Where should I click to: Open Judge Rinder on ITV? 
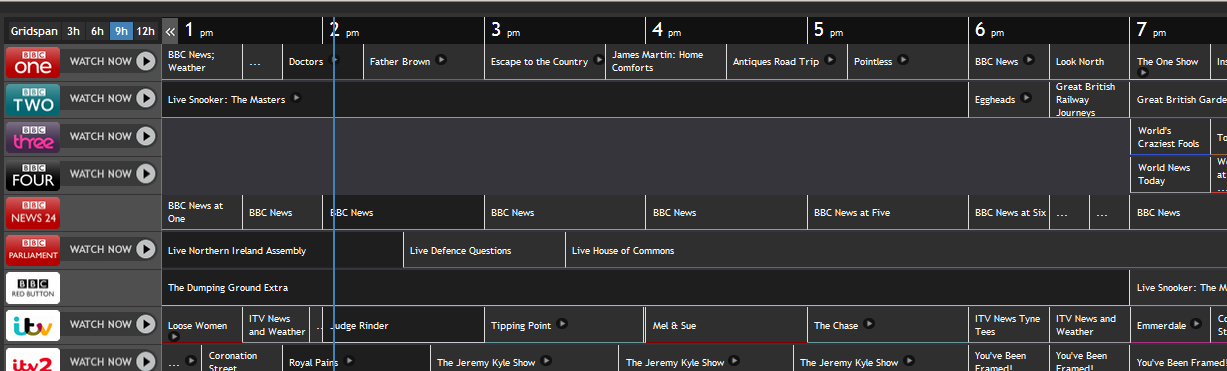[404, 325]
